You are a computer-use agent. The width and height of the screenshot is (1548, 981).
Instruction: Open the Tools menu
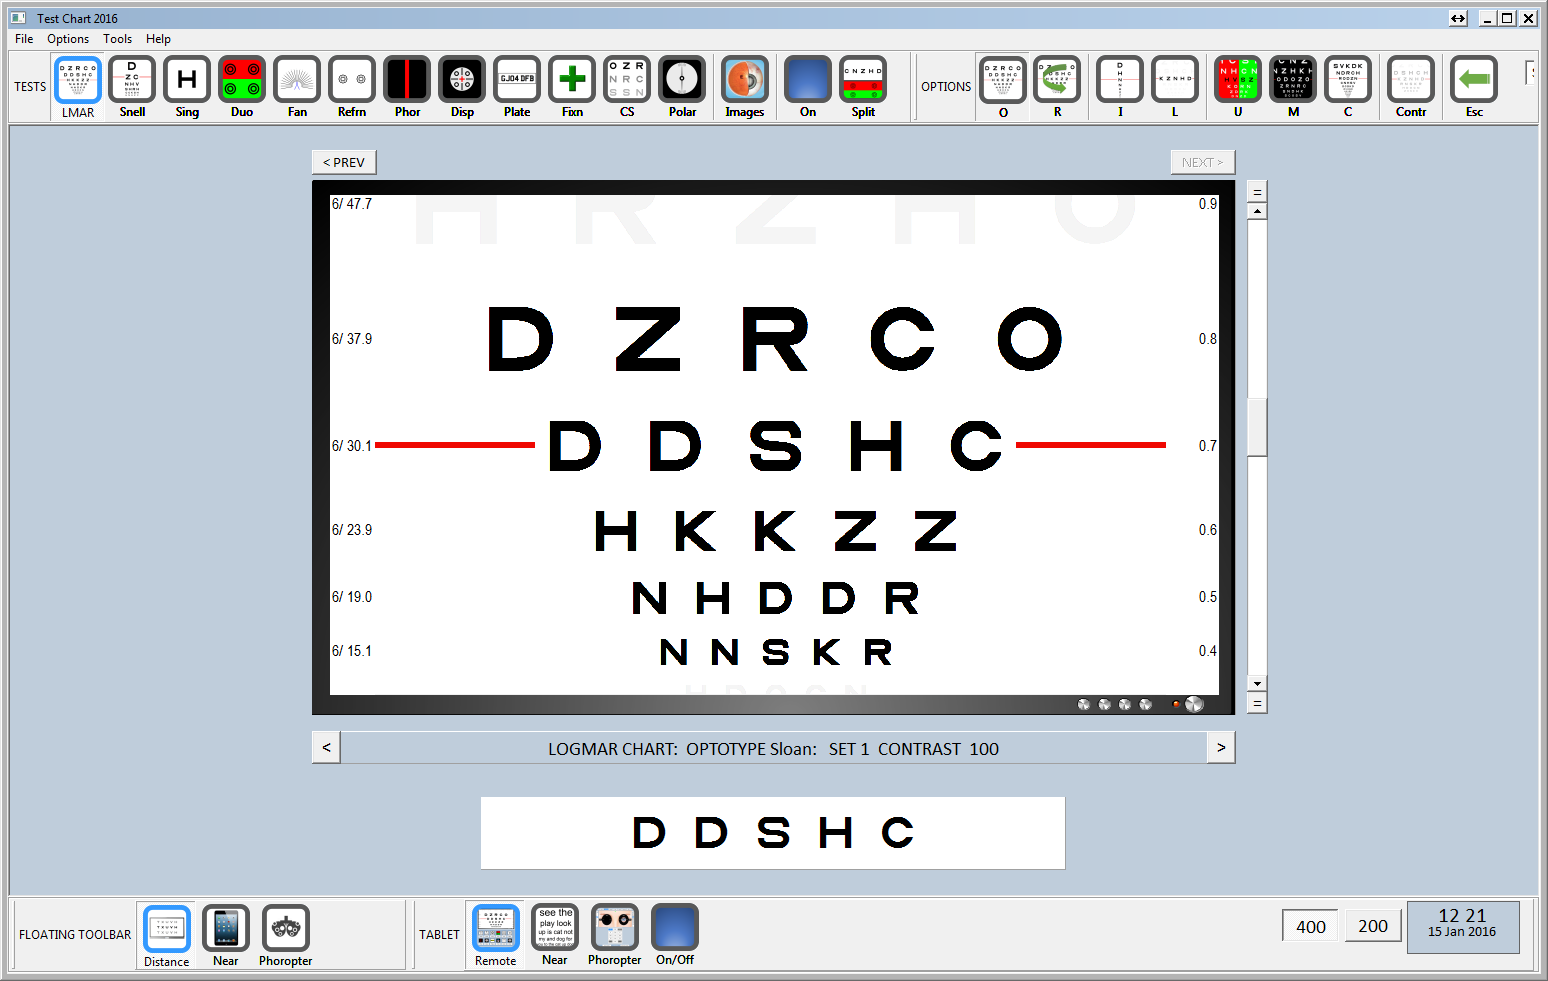pos(117,39)
